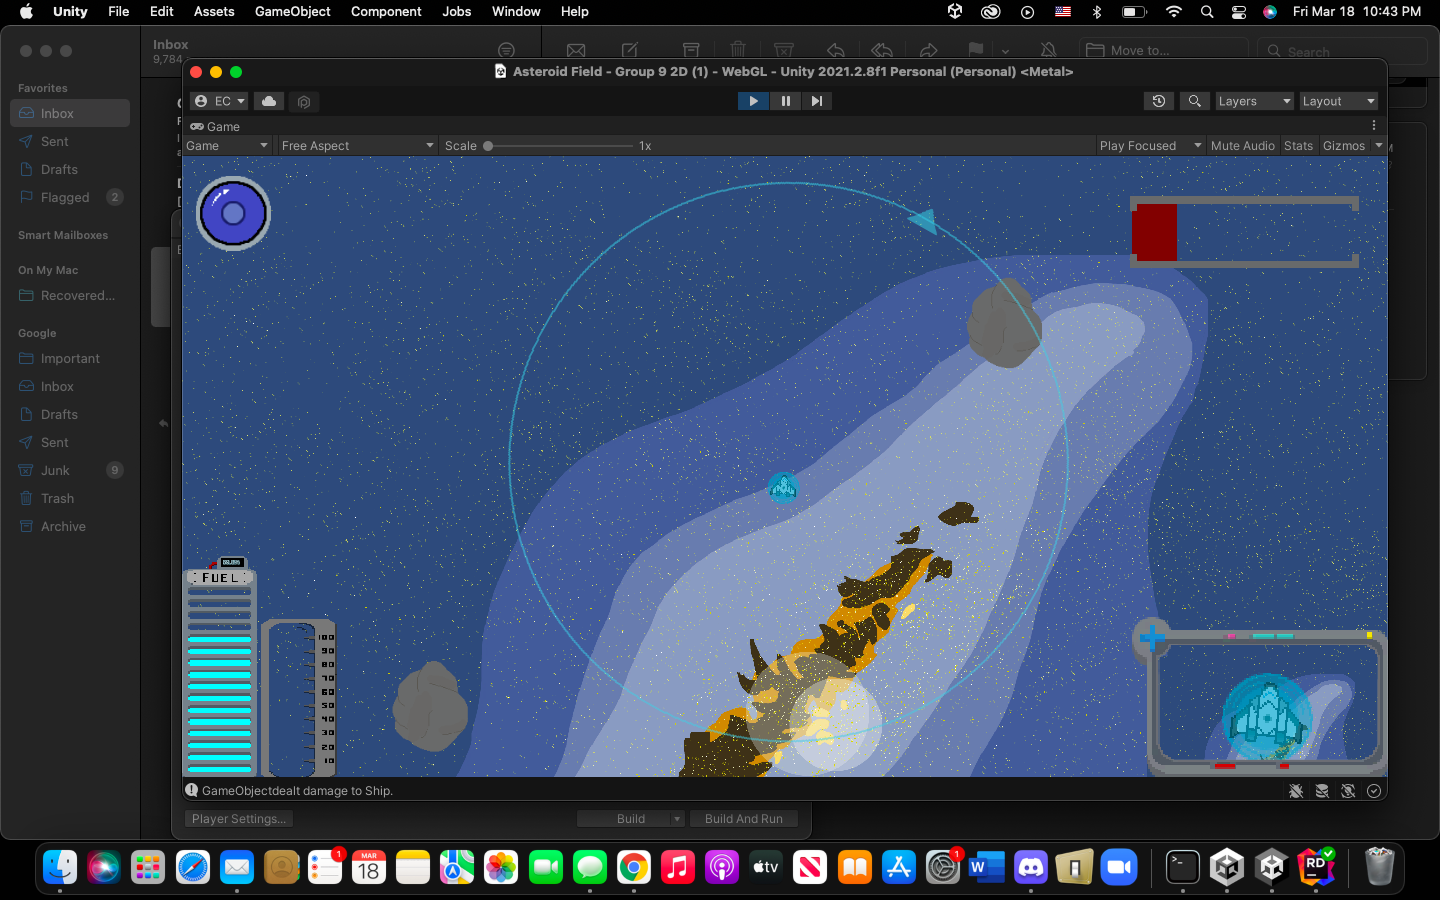Viewport: 1440px width, 900px height.
Task: Click the Build And Run button
Action: pyautogui.click(x=744, y=819)
